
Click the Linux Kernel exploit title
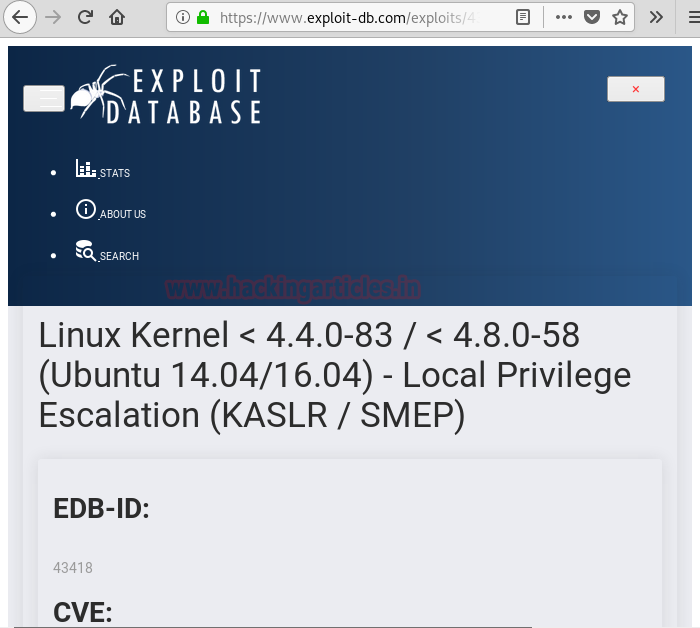click(335, 375)
